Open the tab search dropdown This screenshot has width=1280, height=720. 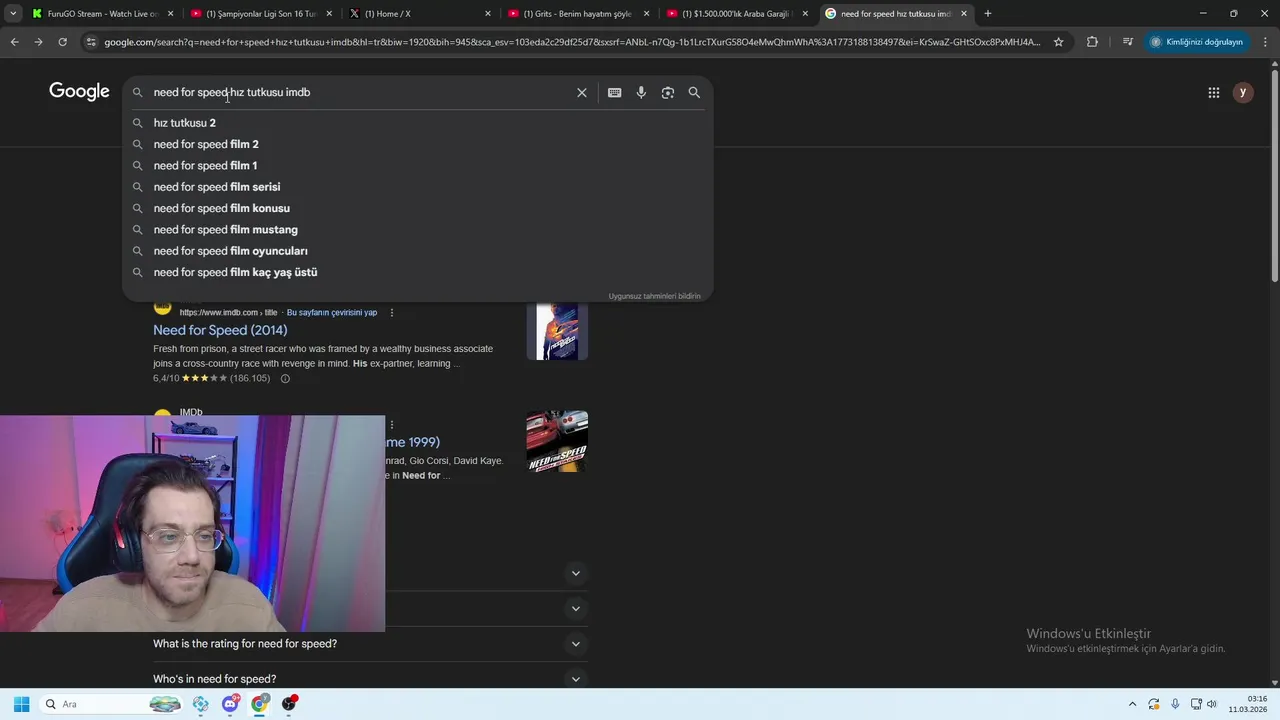point(13,14)
